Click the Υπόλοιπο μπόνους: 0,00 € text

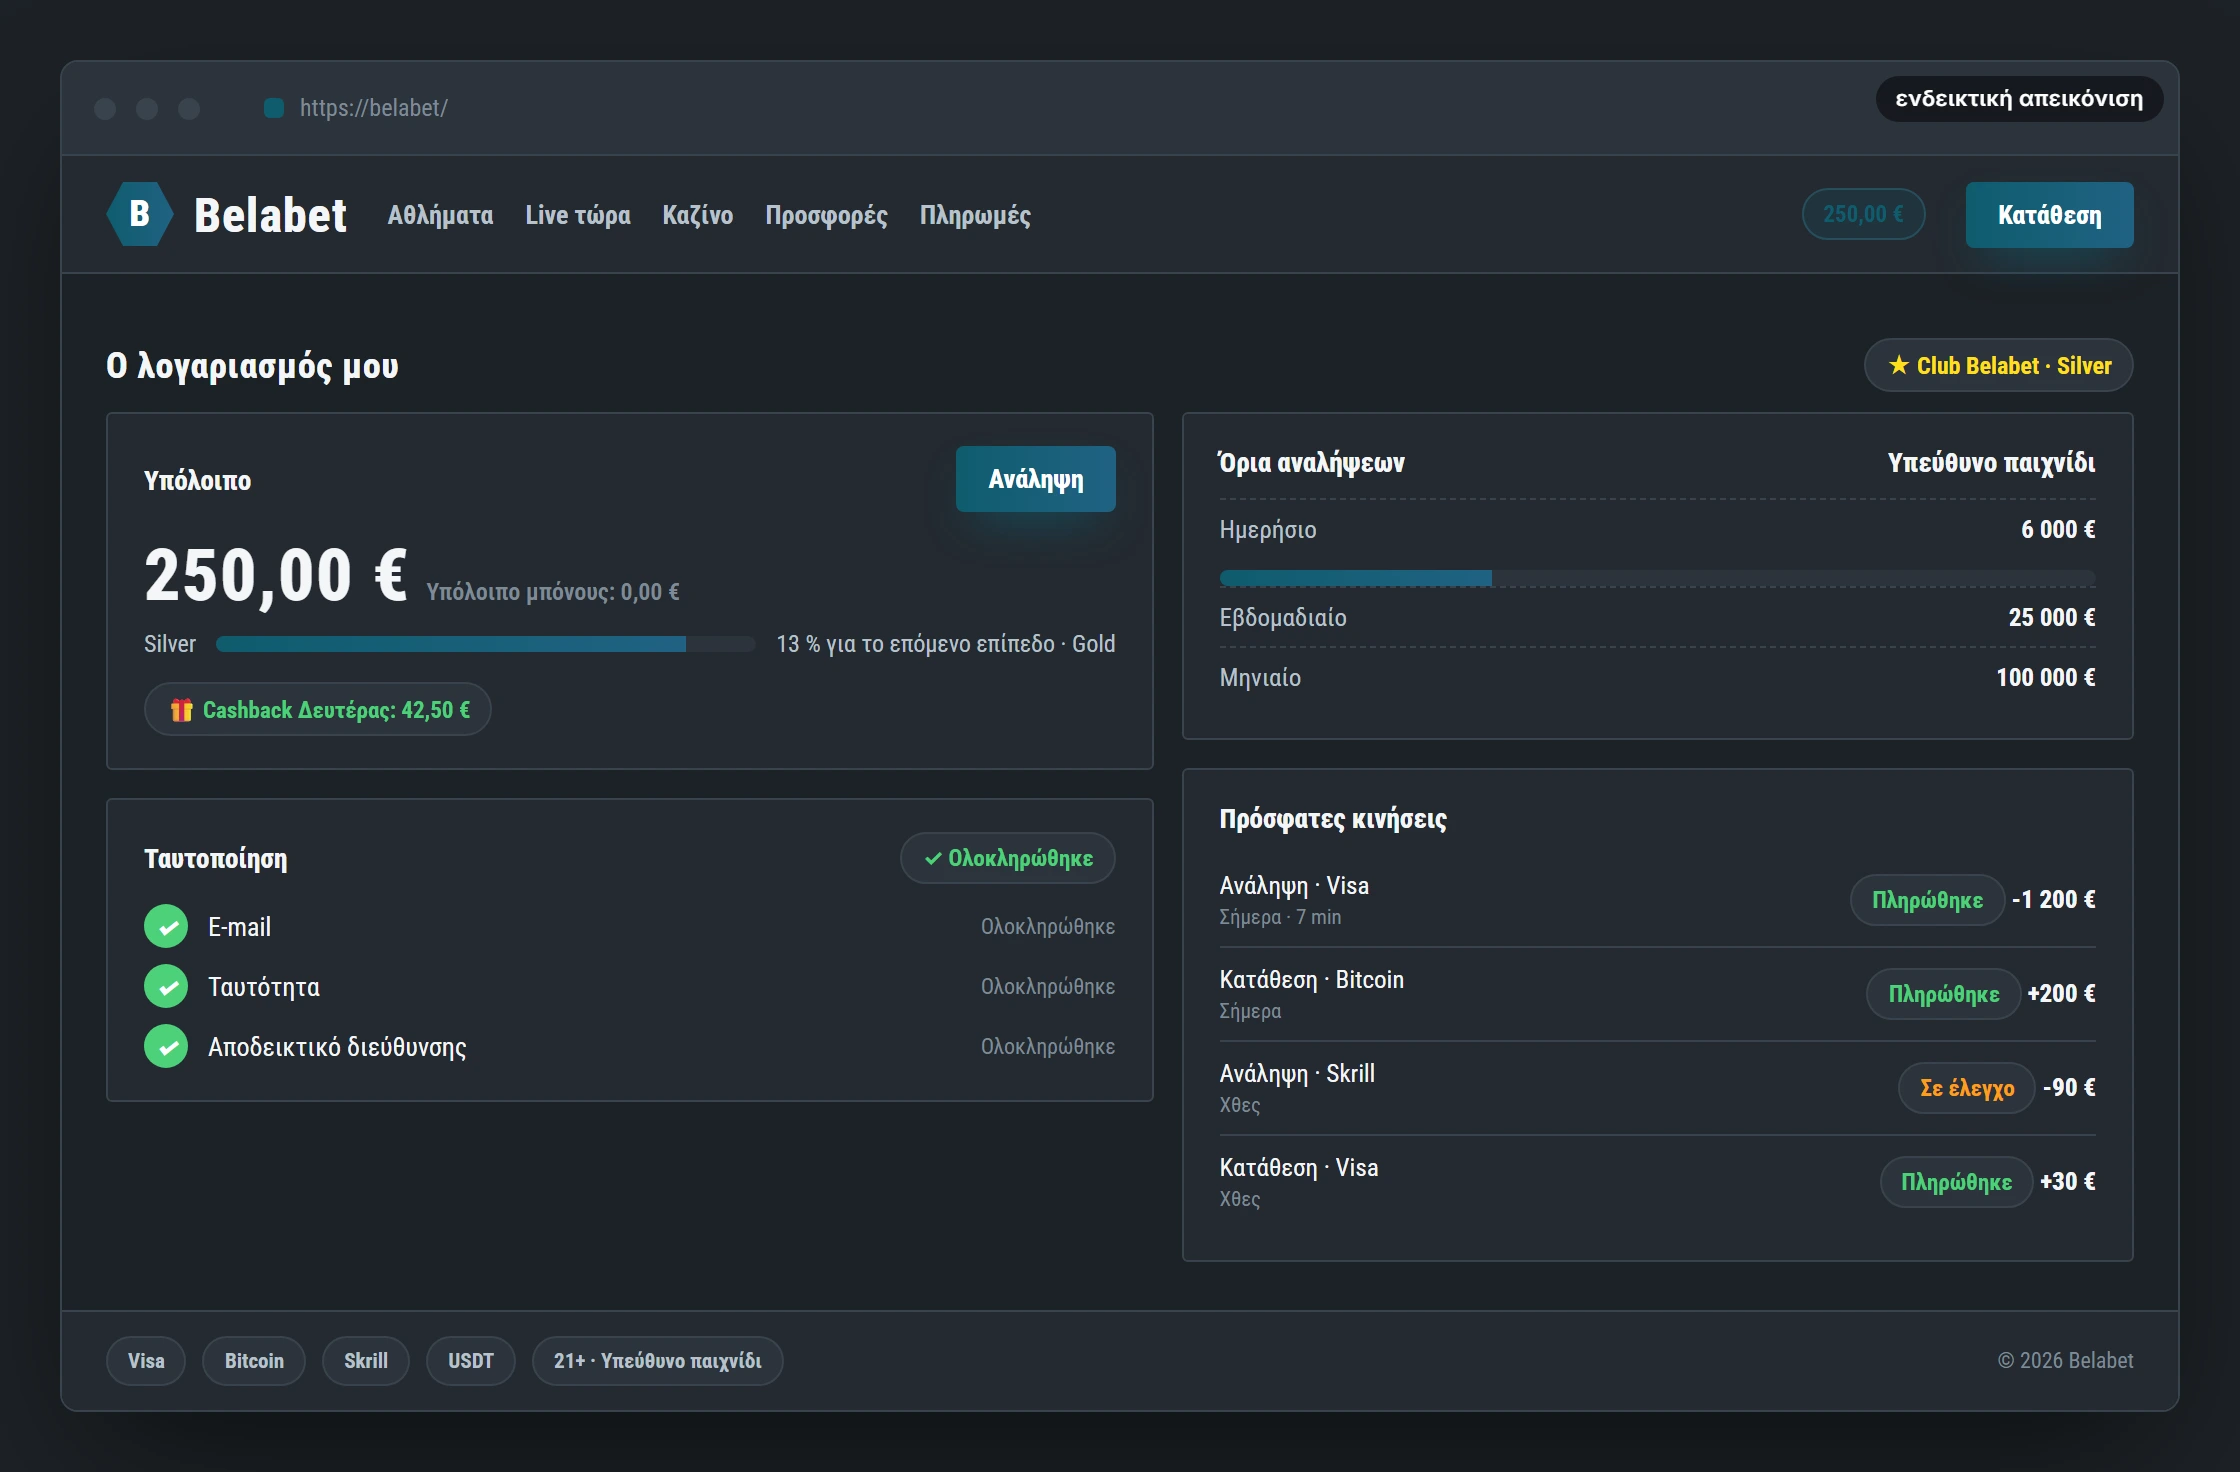(553, 592)
